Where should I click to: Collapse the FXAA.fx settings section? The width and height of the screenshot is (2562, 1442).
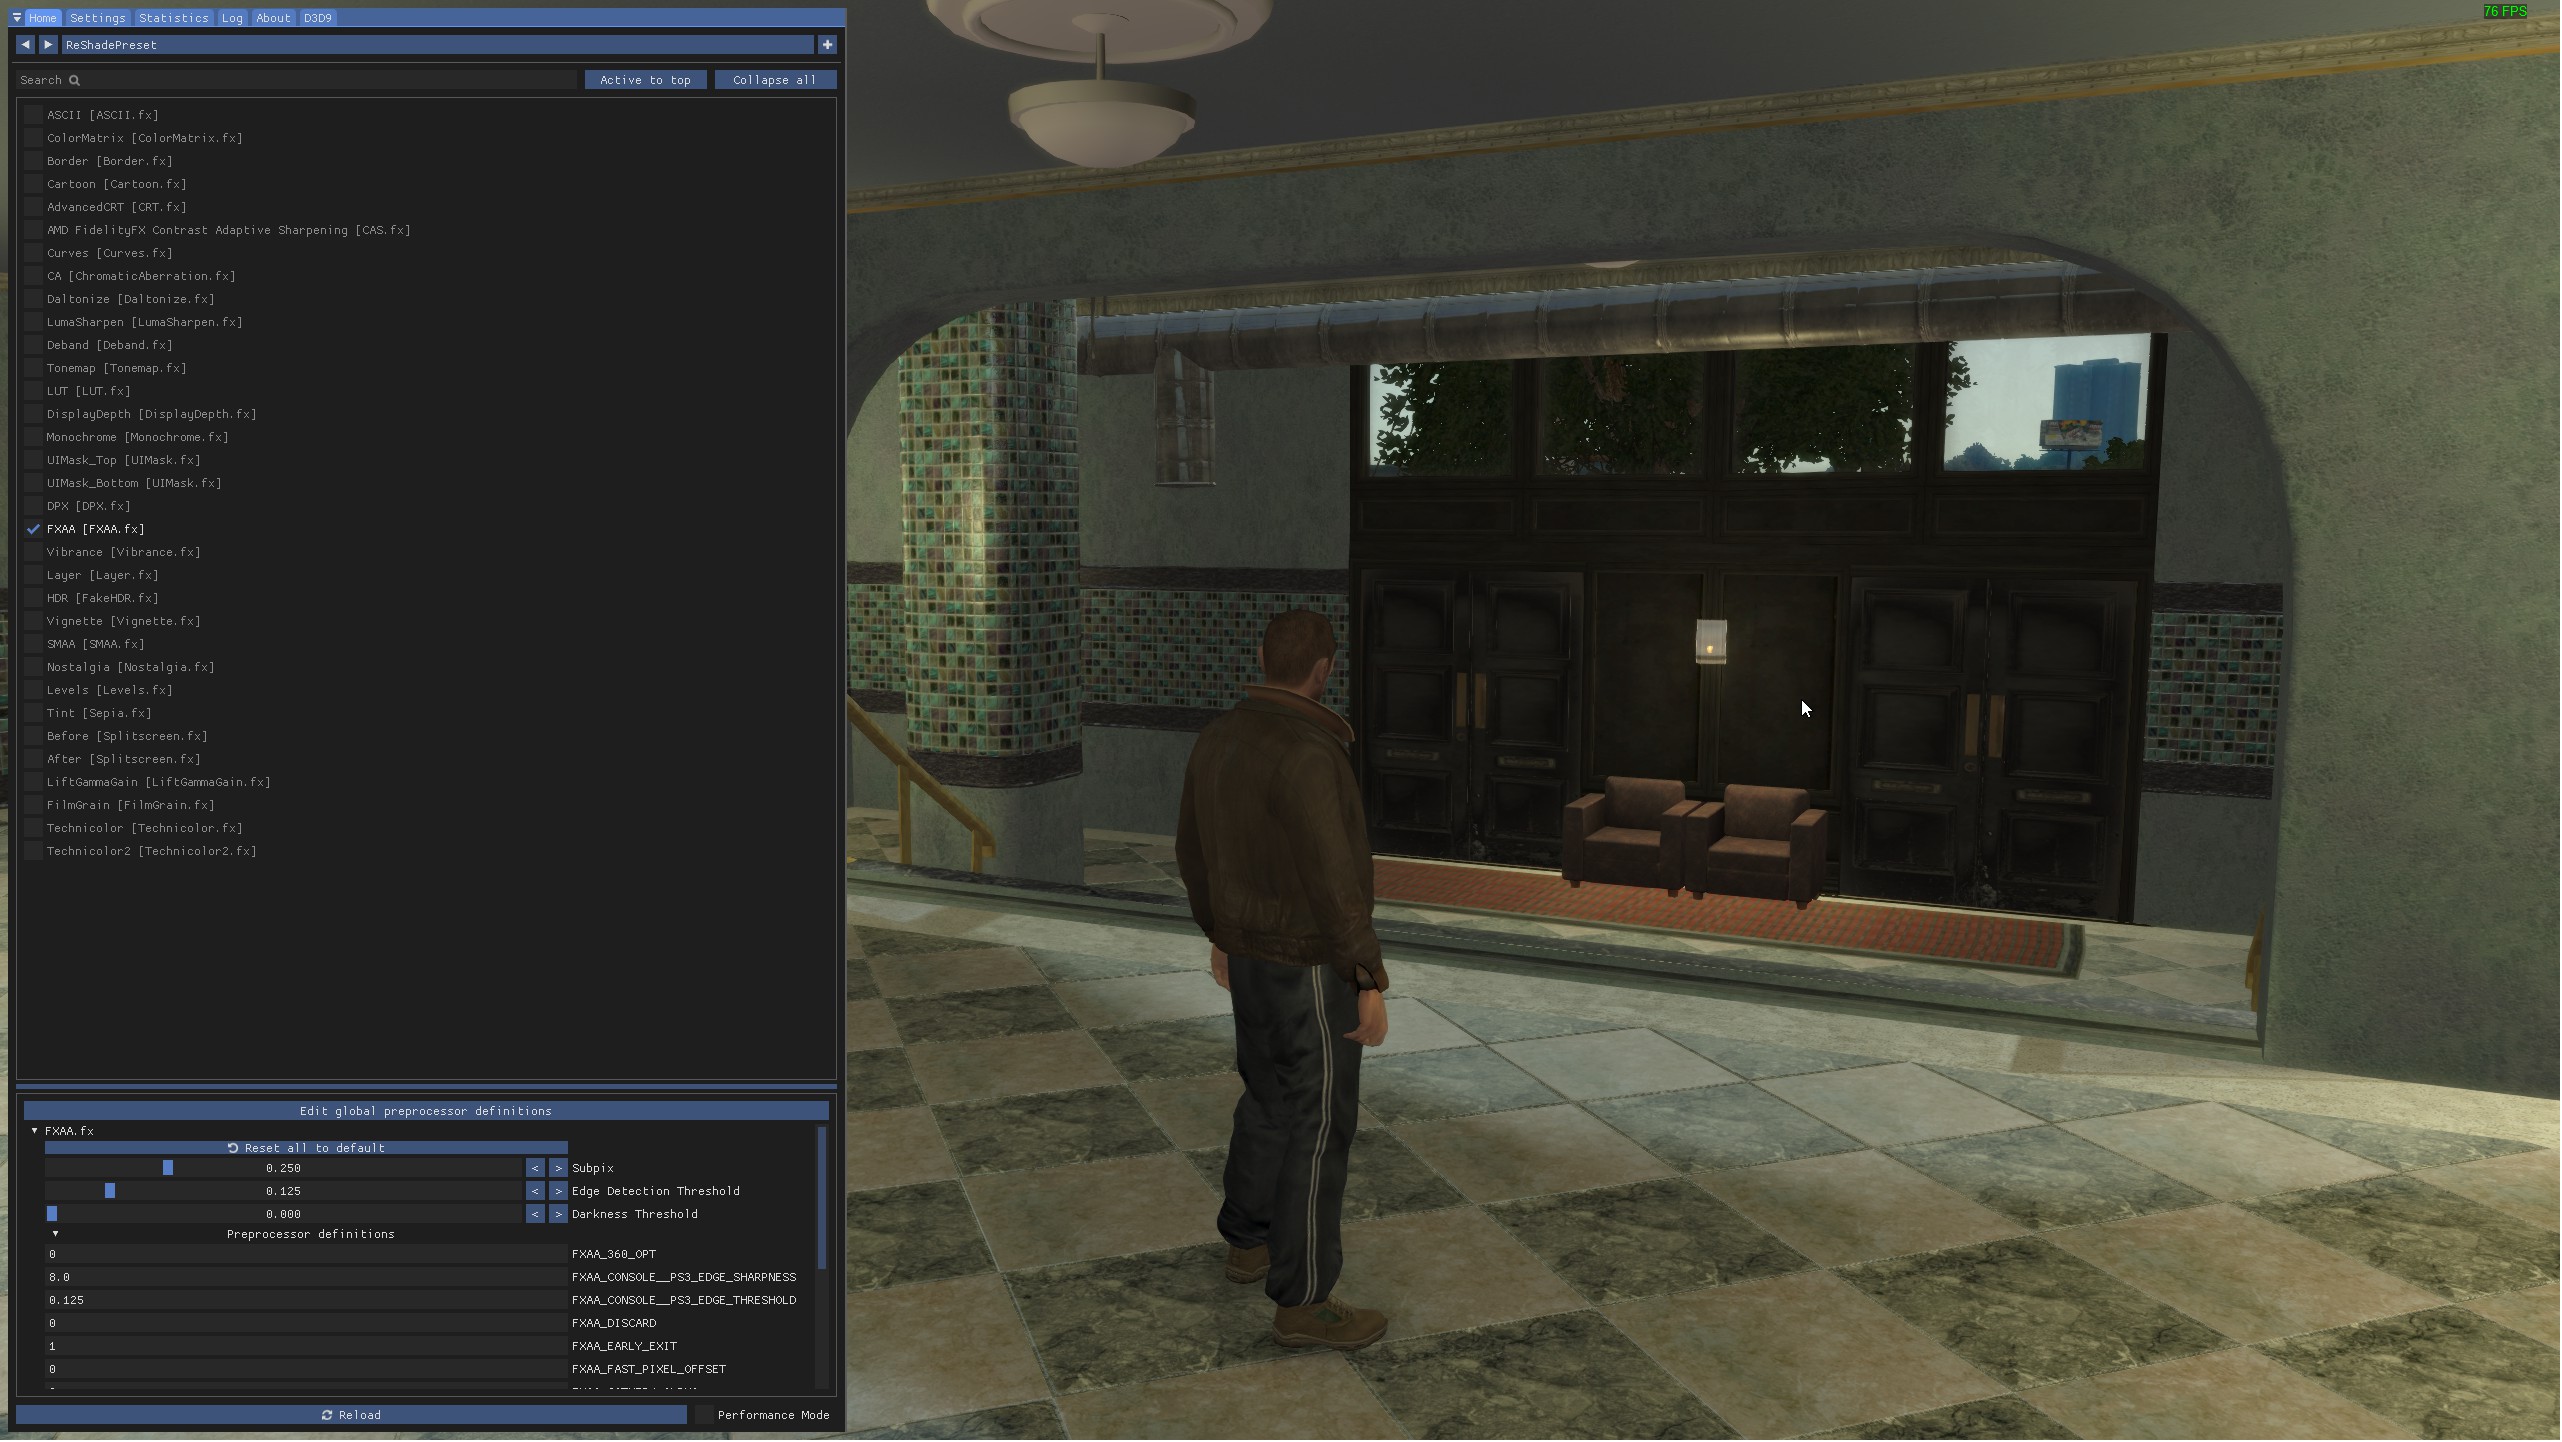tap(35, 1132)
